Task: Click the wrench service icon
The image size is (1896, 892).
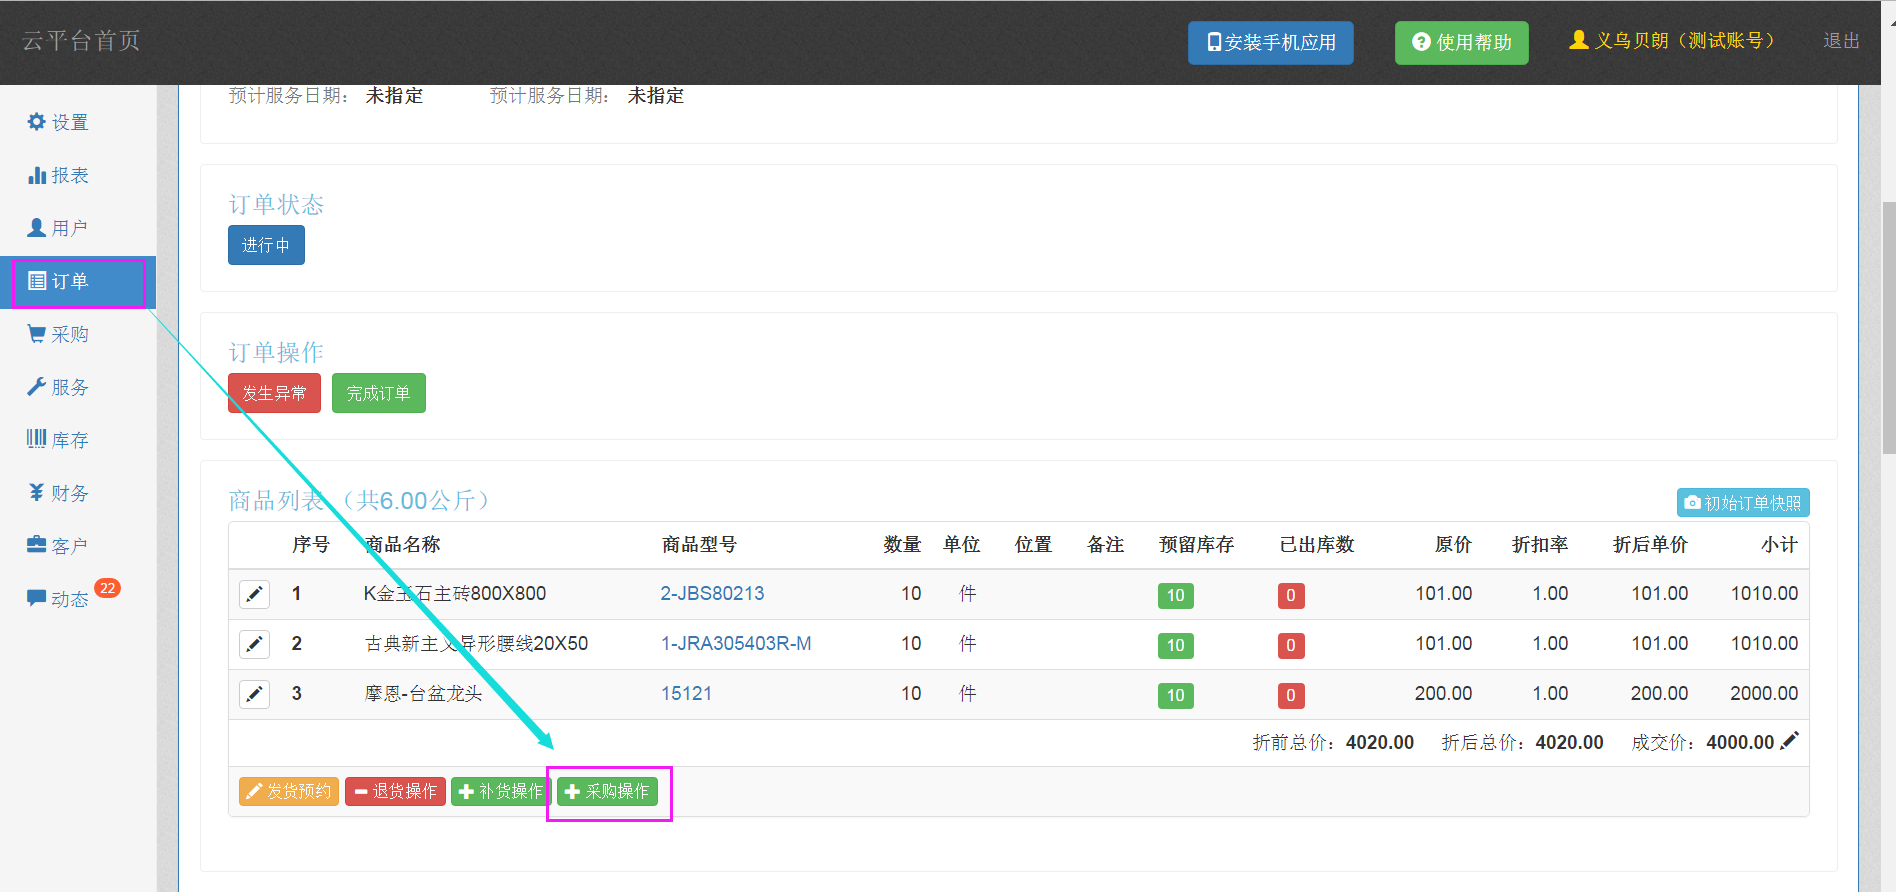Action: 37,386
